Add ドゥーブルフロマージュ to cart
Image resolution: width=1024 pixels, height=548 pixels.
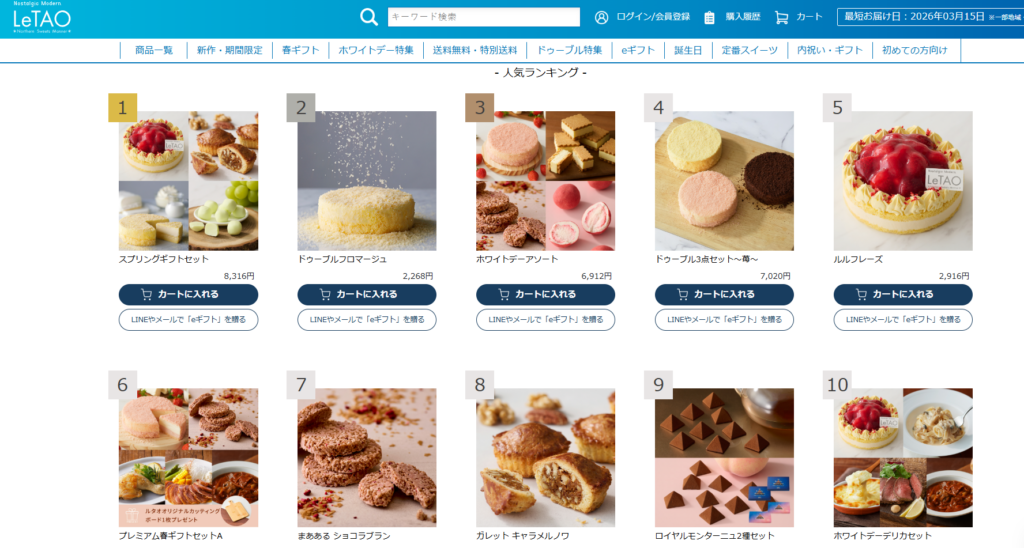[367, 295]
